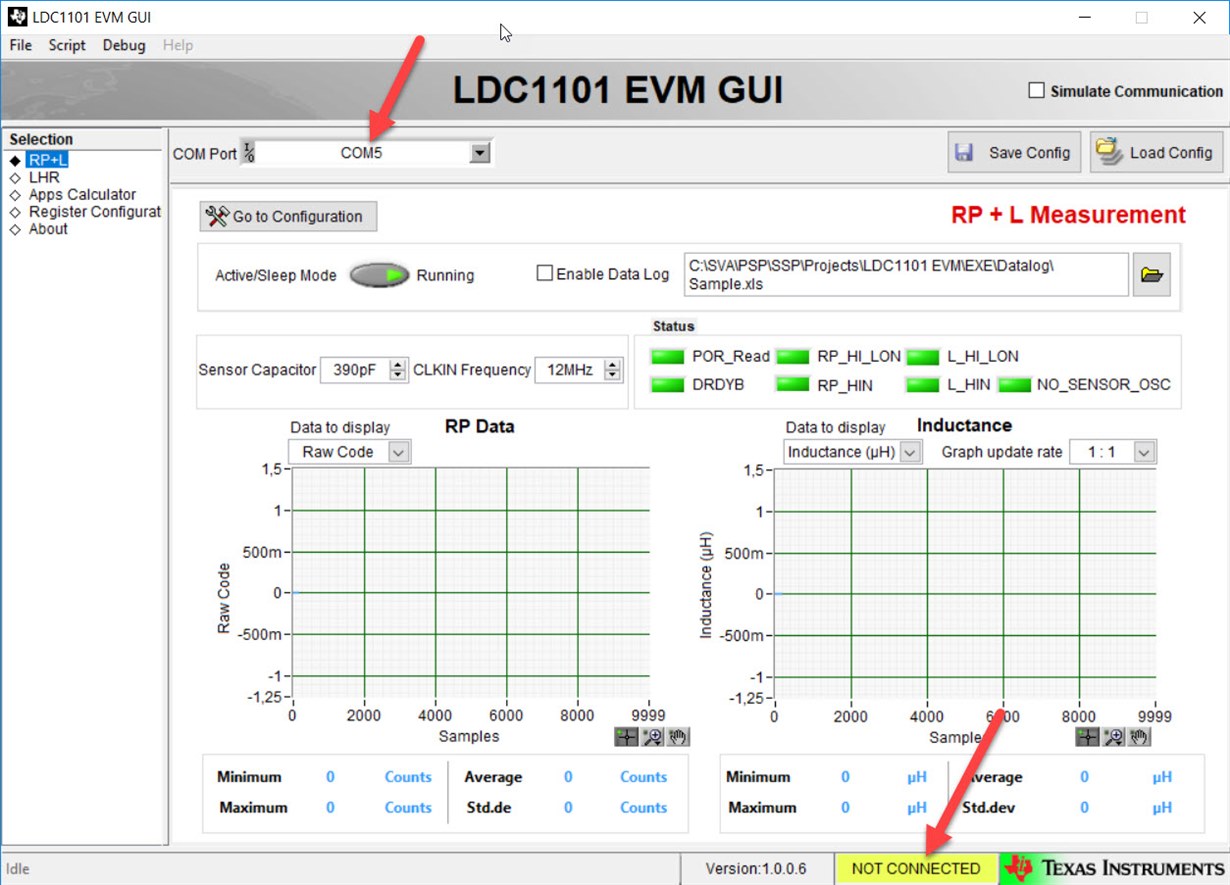Click inside the RP Data graph plot area
1230x885 pixels.
pos(471,584)
